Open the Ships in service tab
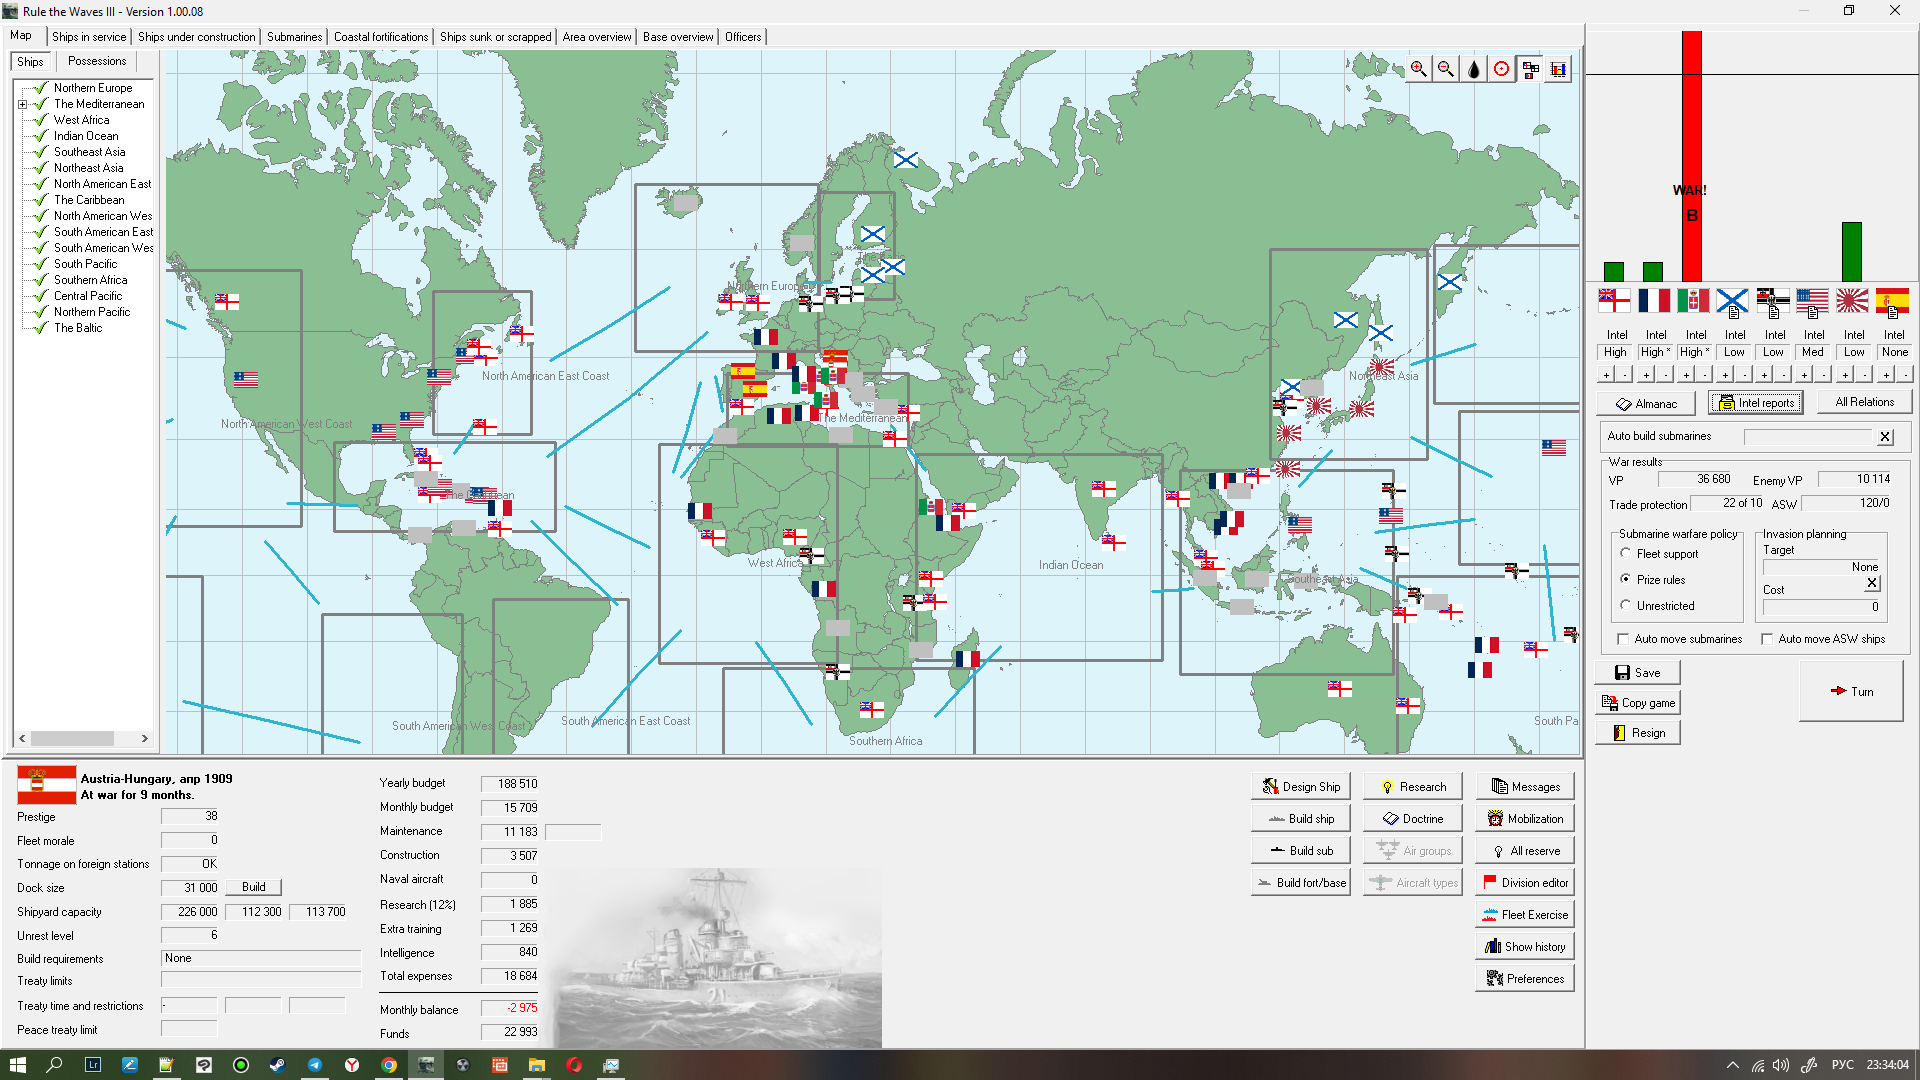Viewport: 1920px width, 1080px height. tap(89, 37)
